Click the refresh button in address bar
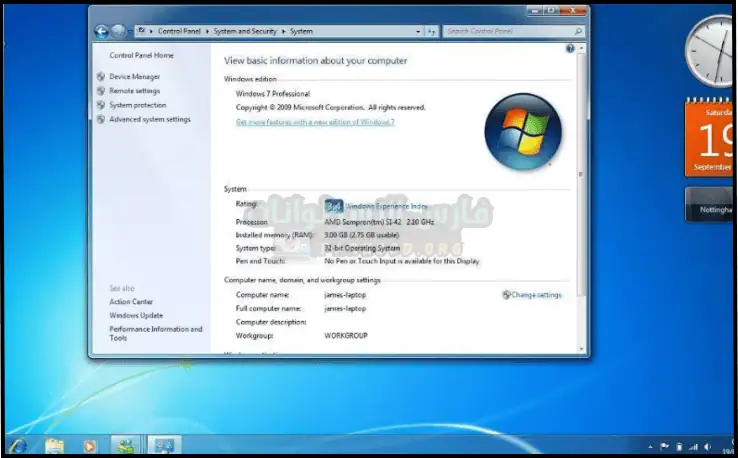The height and width of the screenshot is (458, 738). (x=429, y=31)
